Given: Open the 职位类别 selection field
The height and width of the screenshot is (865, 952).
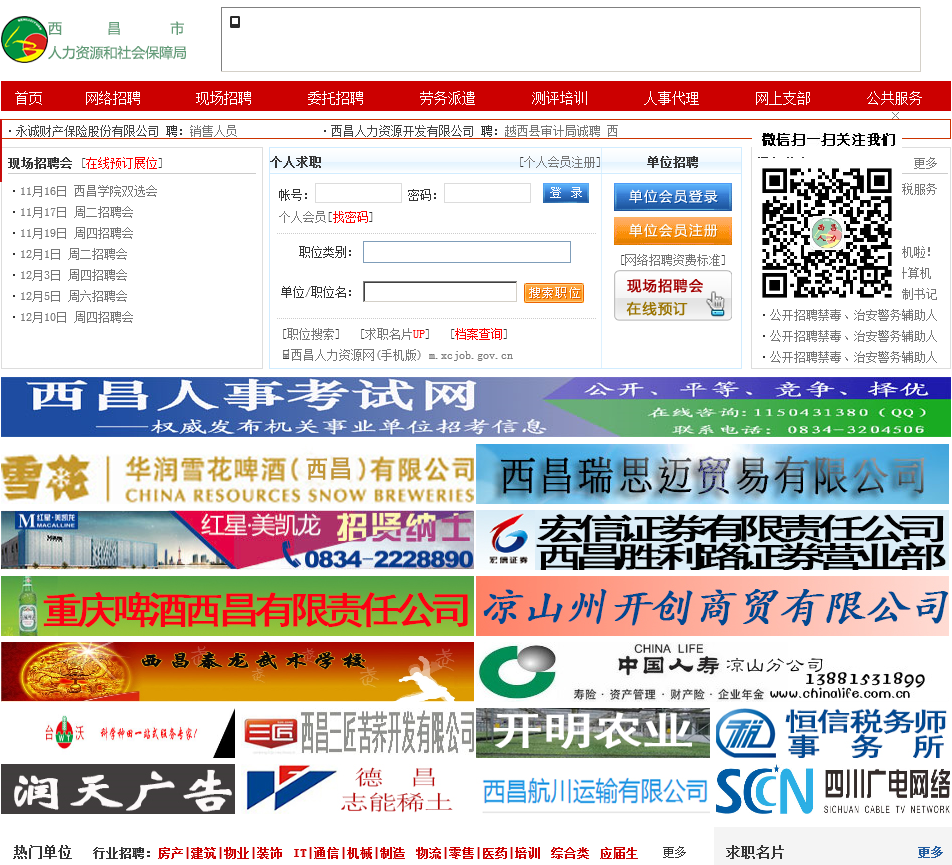Looking at the screenshot, I should coord(466,252).
